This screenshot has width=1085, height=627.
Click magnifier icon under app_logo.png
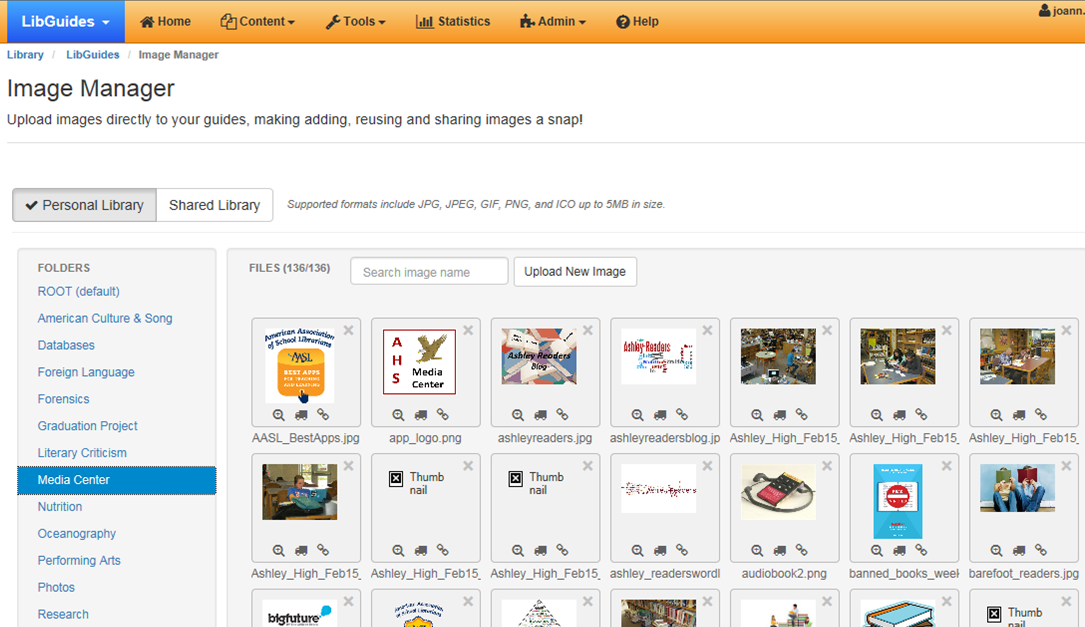[398, 415]
